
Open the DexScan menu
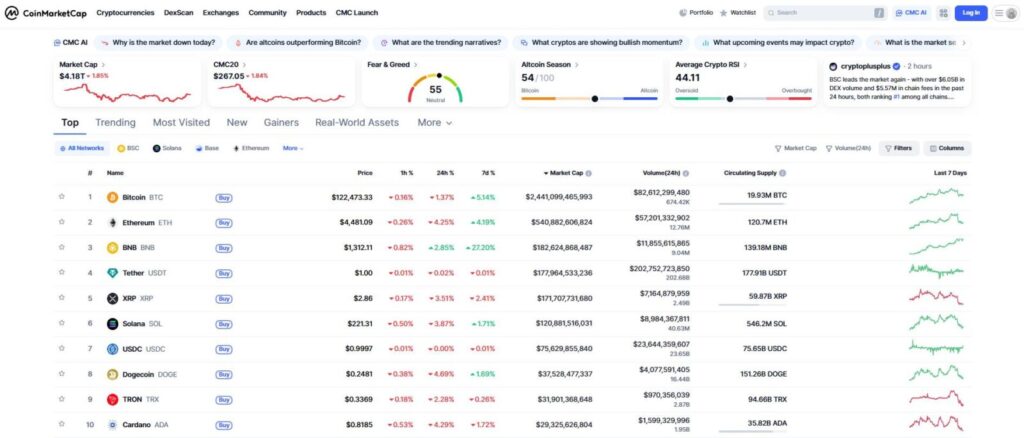click(179, 12)
